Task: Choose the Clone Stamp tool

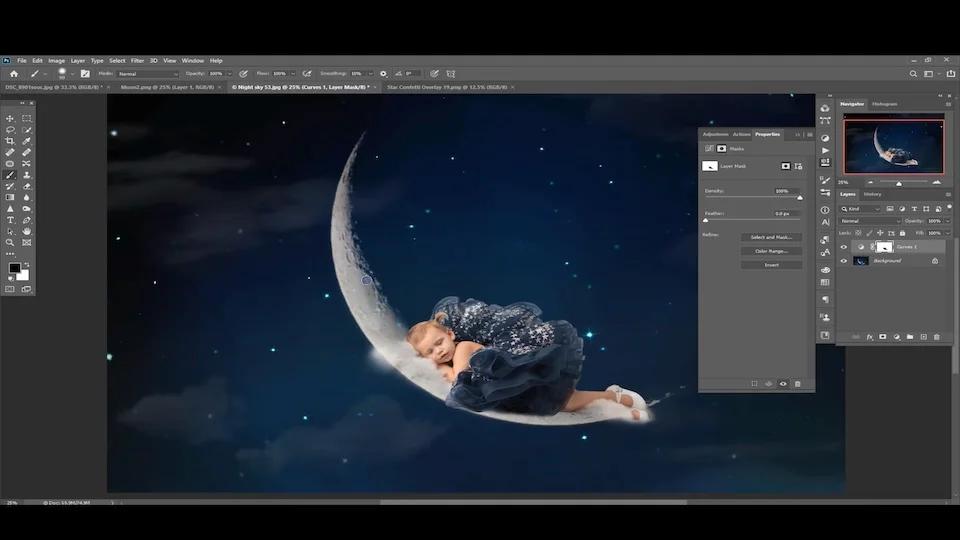Action: pos(27,175)
